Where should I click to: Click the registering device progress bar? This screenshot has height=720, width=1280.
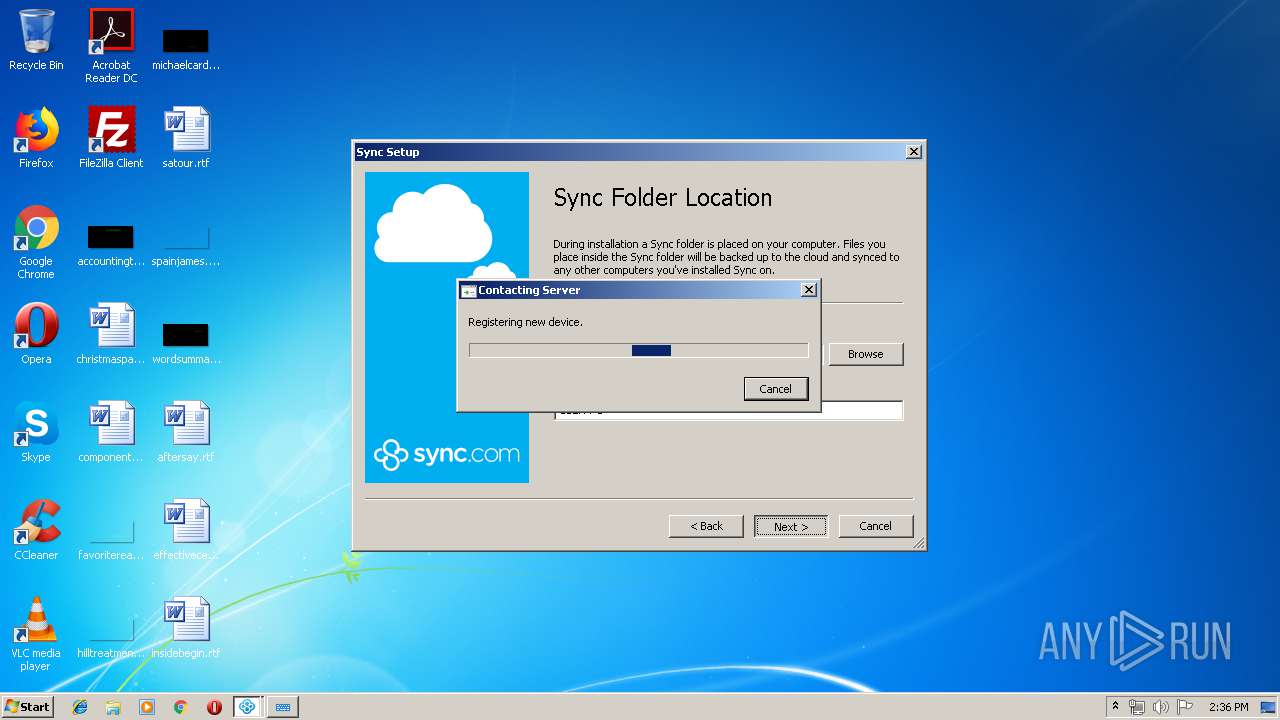638,350
